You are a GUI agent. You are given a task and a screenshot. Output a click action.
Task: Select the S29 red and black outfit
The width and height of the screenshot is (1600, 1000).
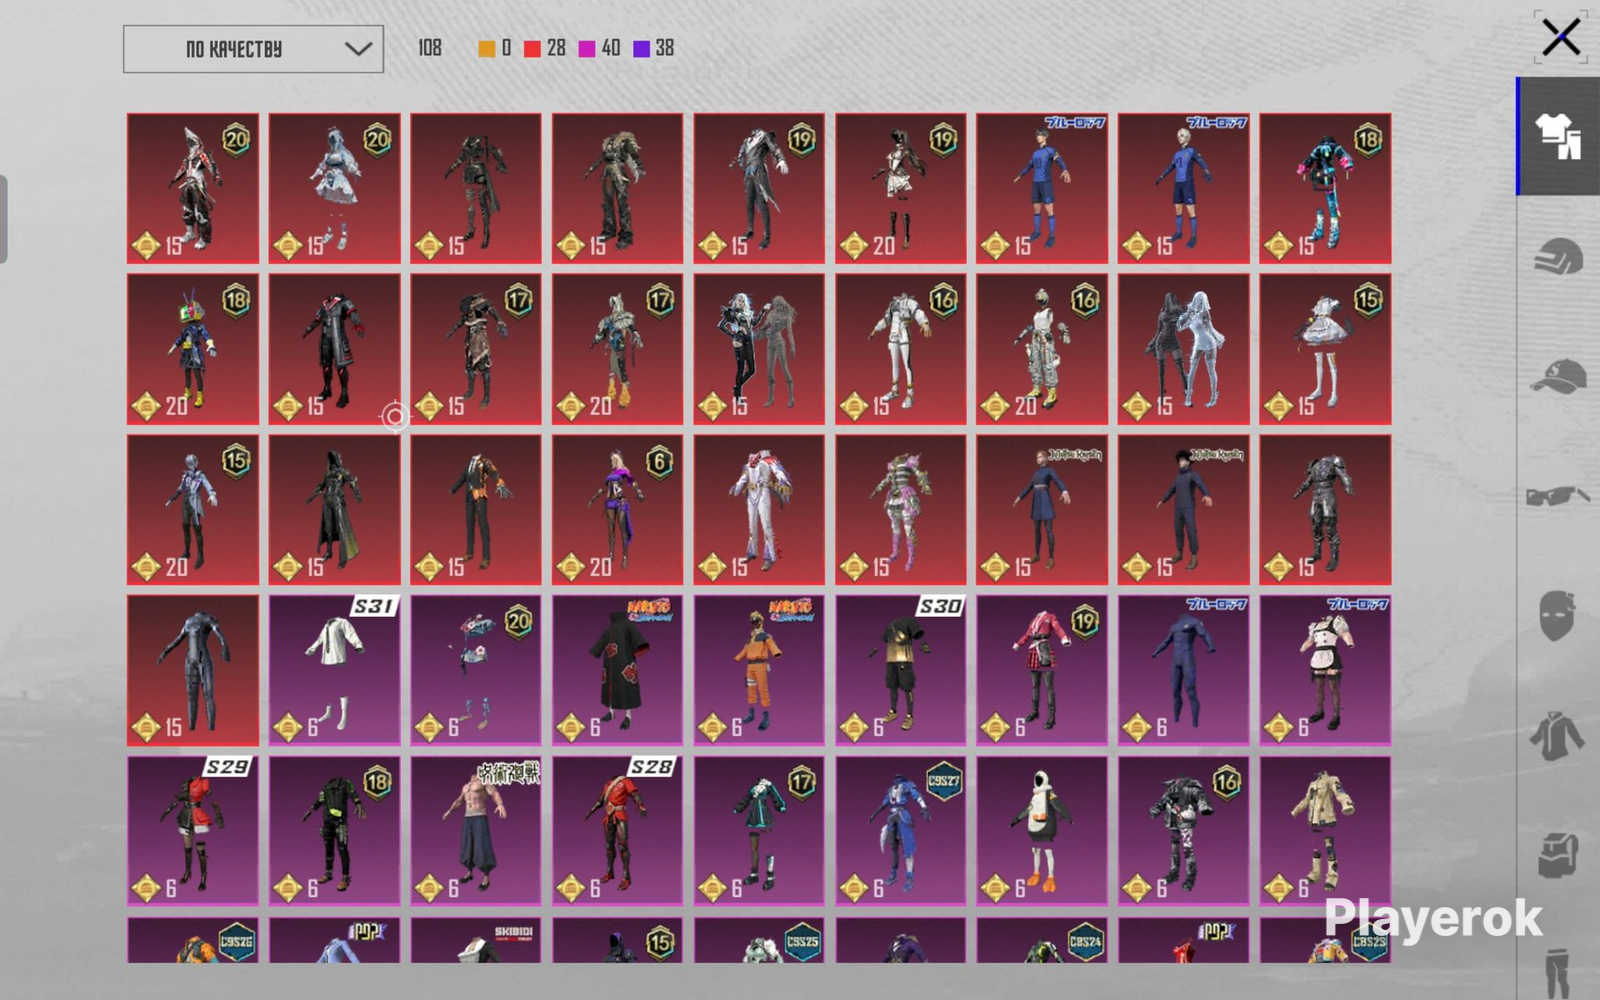point(192,831)
